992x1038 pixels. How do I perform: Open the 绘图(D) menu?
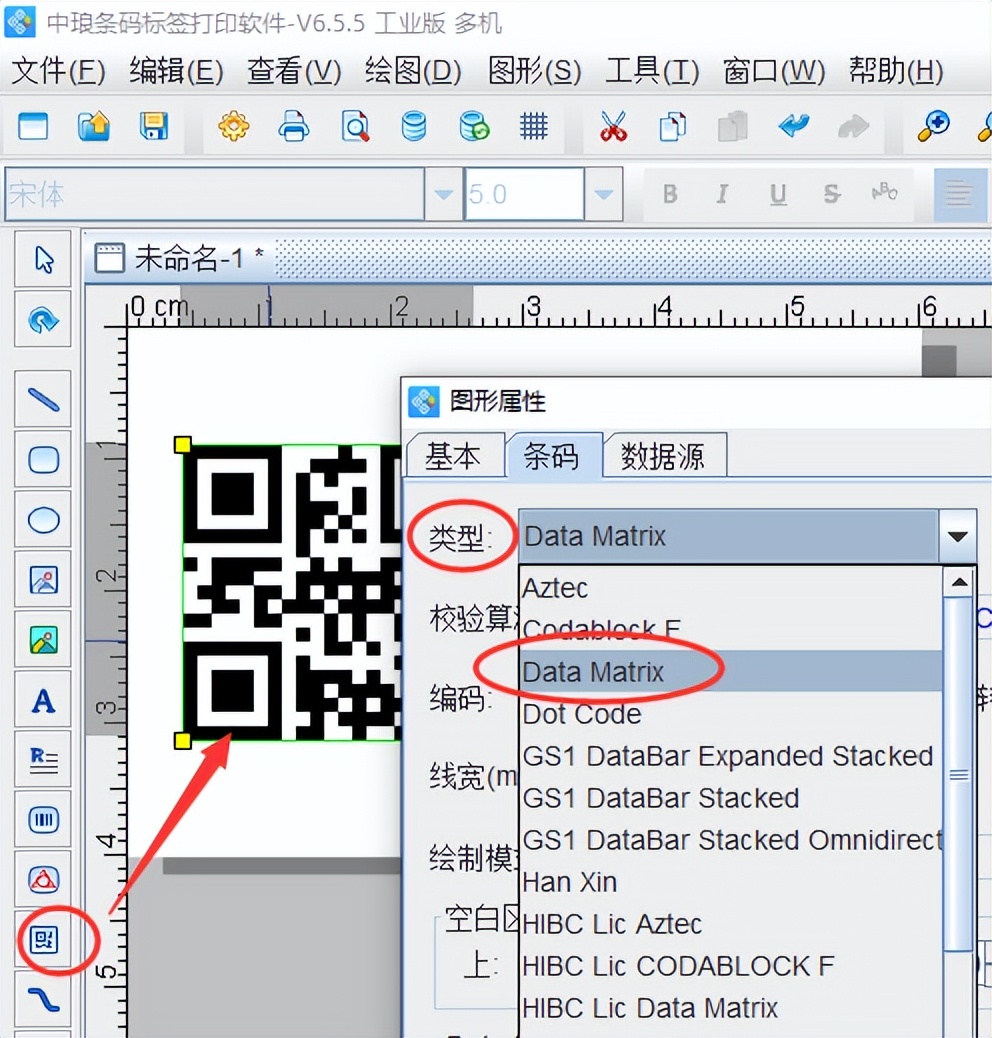412,71
